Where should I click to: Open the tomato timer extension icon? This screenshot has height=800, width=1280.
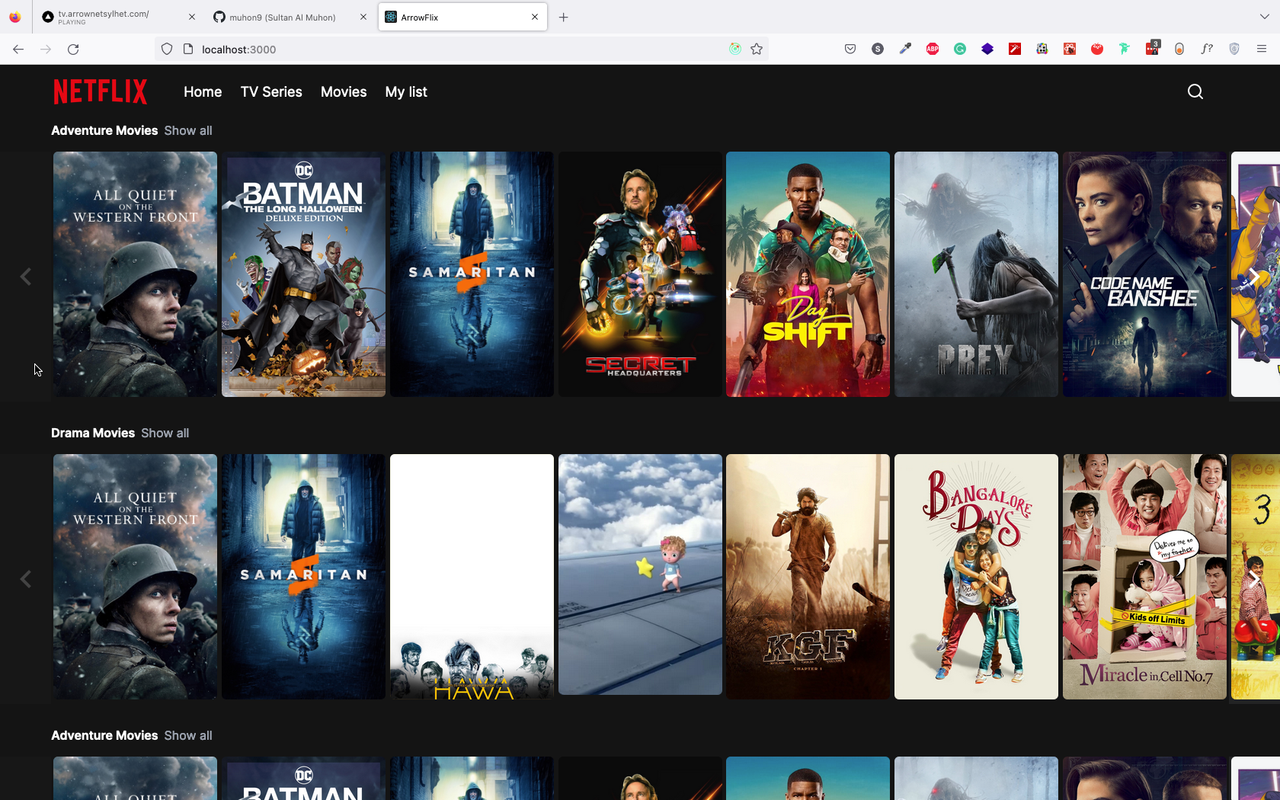point(1097,49)
